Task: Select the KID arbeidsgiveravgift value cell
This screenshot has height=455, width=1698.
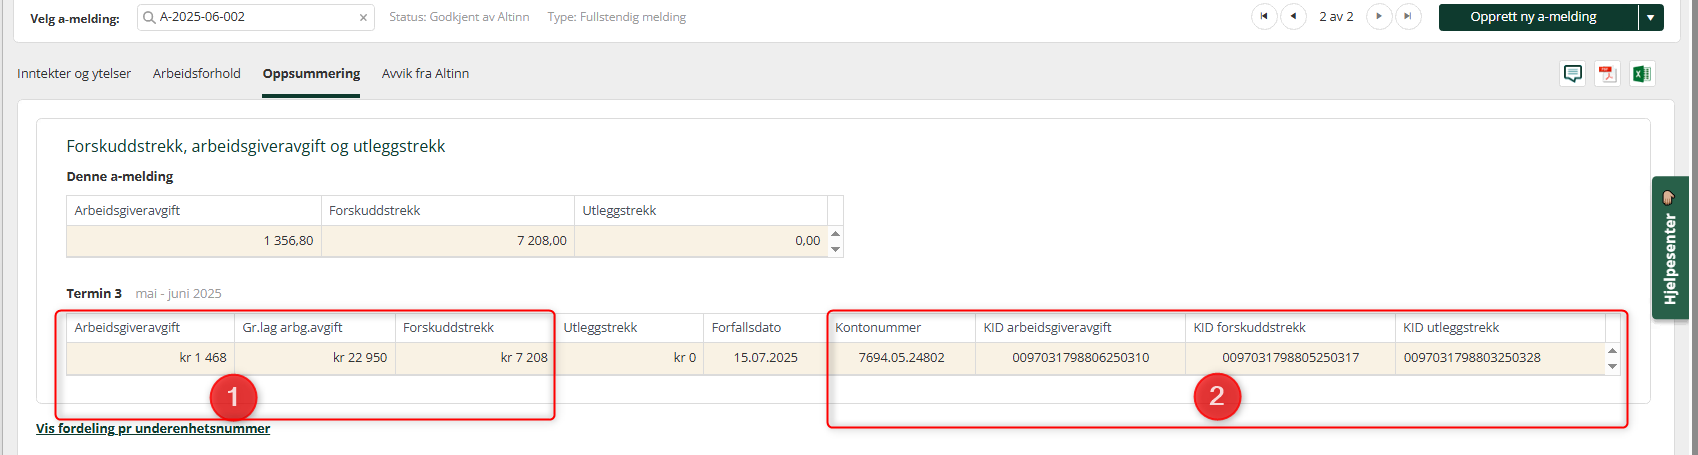Action: pyautogui.click(x=1080, y=358)
